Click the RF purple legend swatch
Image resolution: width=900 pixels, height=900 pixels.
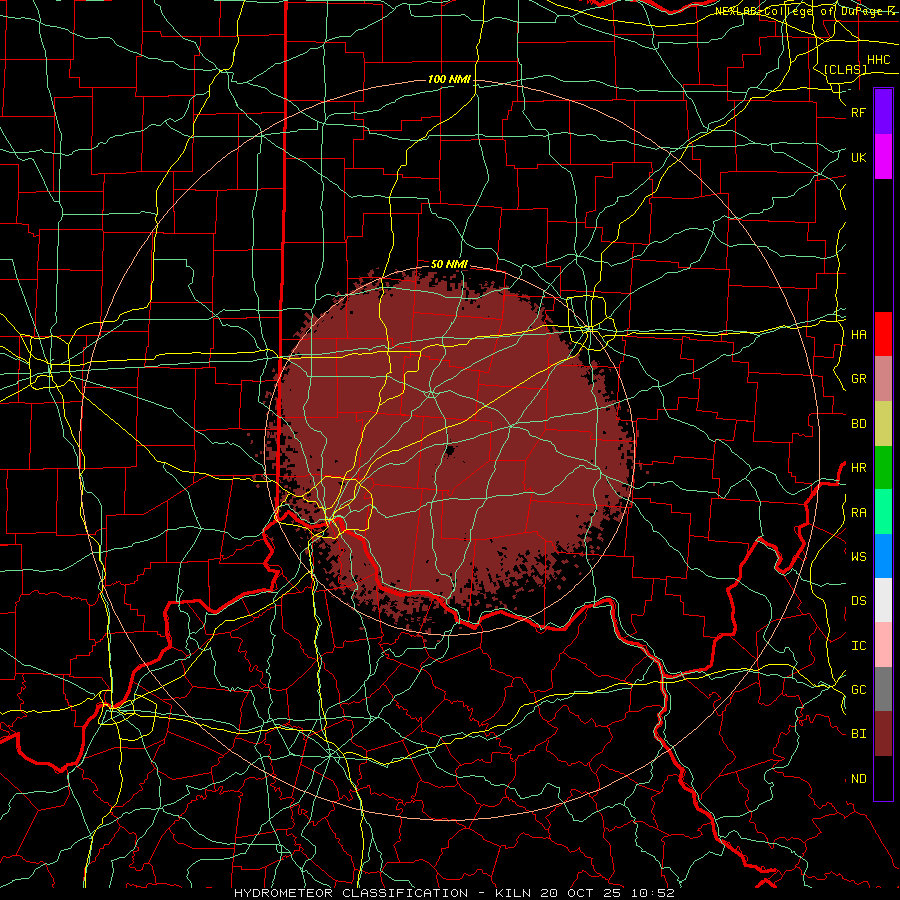883,112
